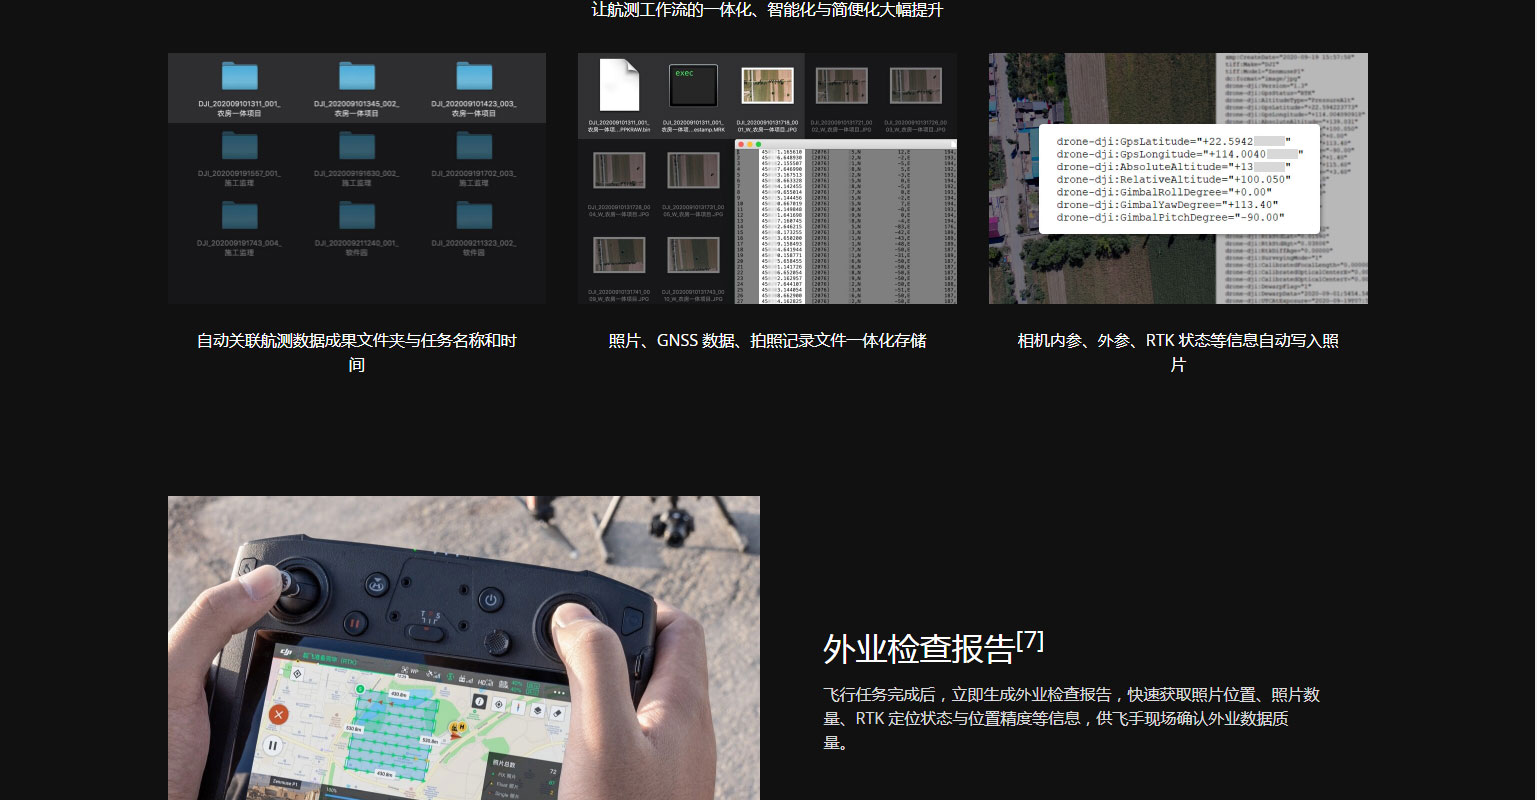Click the paragraph starting 飞行任务完成后
The height and width of the screenshot is (800, 1537).
(1071, 718)
